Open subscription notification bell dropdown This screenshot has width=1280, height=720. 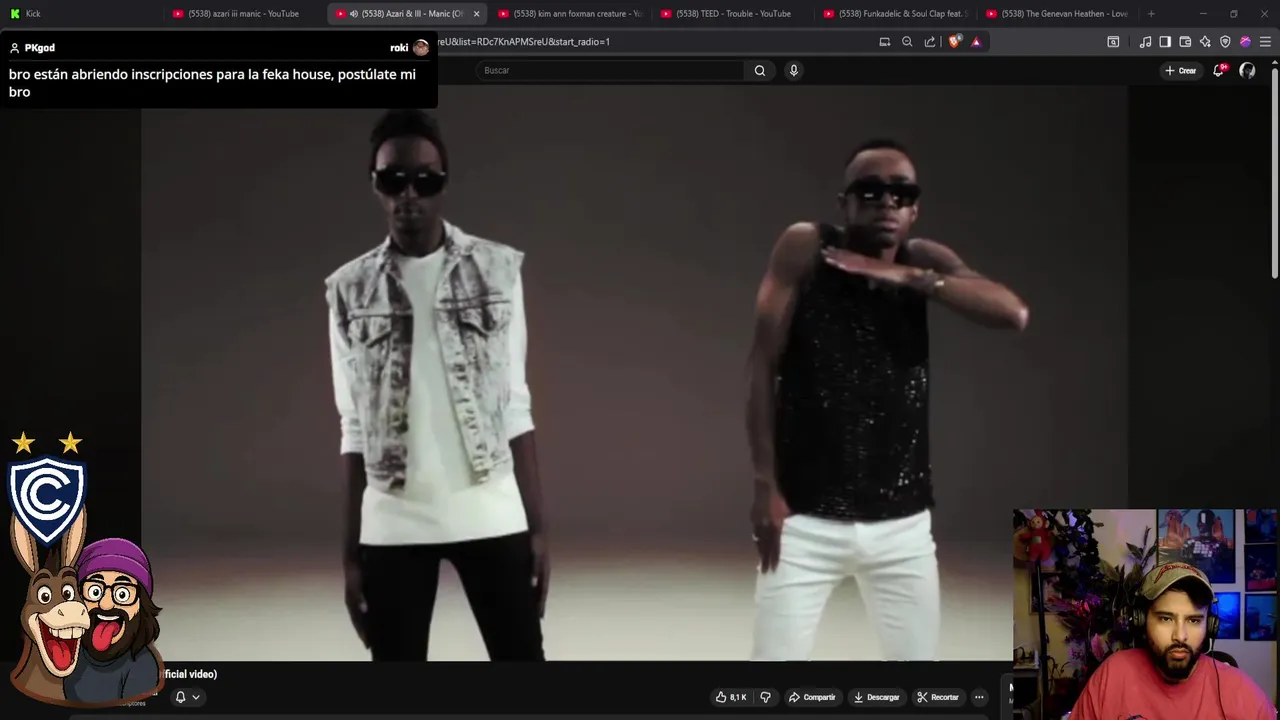click(x=187, y=697)
